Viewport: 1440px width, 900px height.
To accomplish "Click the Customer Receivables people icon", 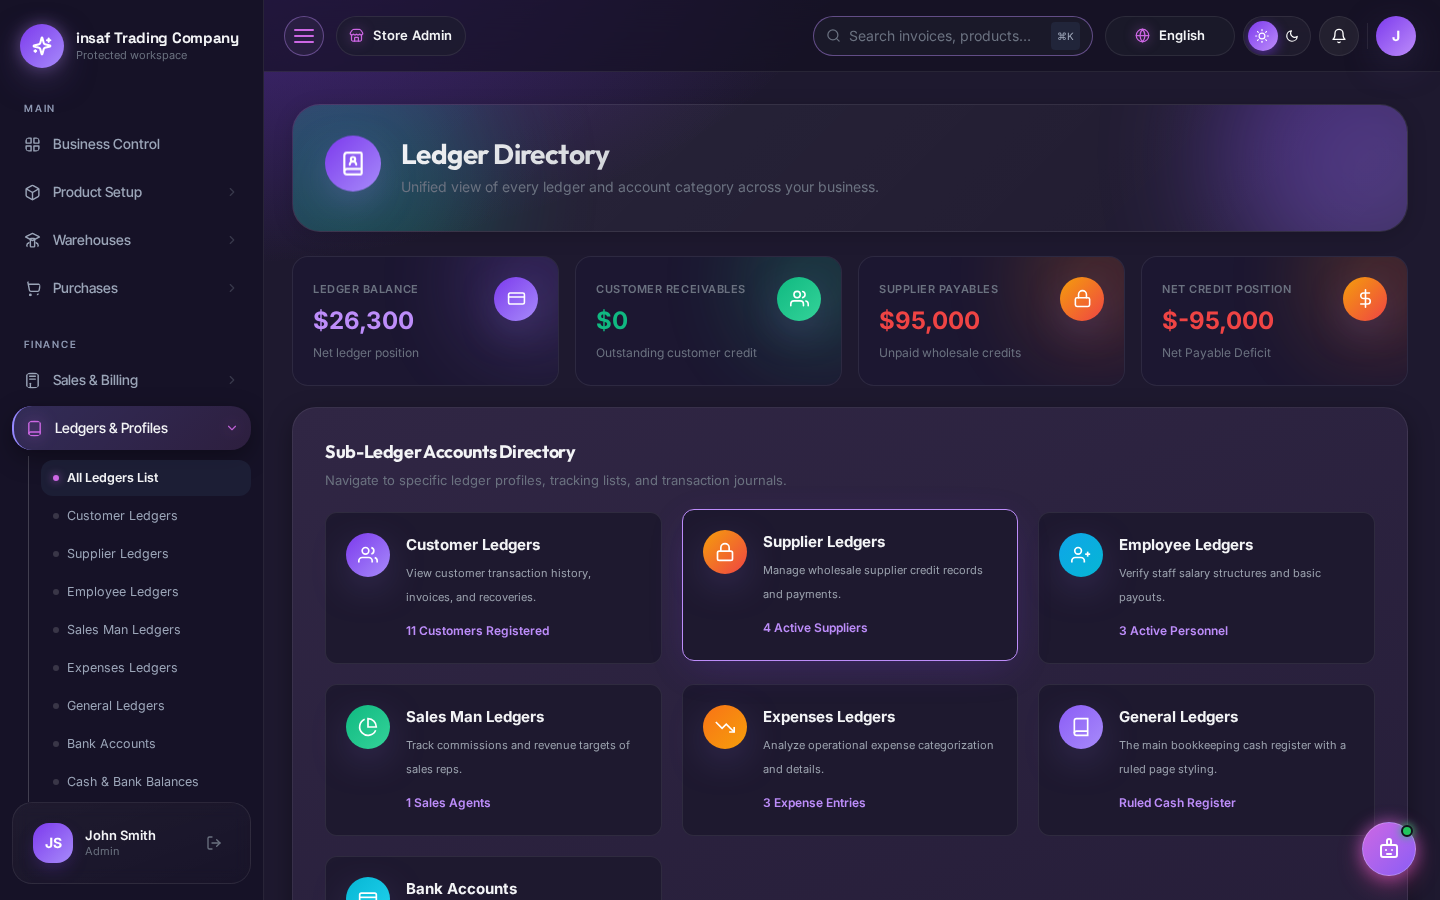I will click(x=799, y=299).
